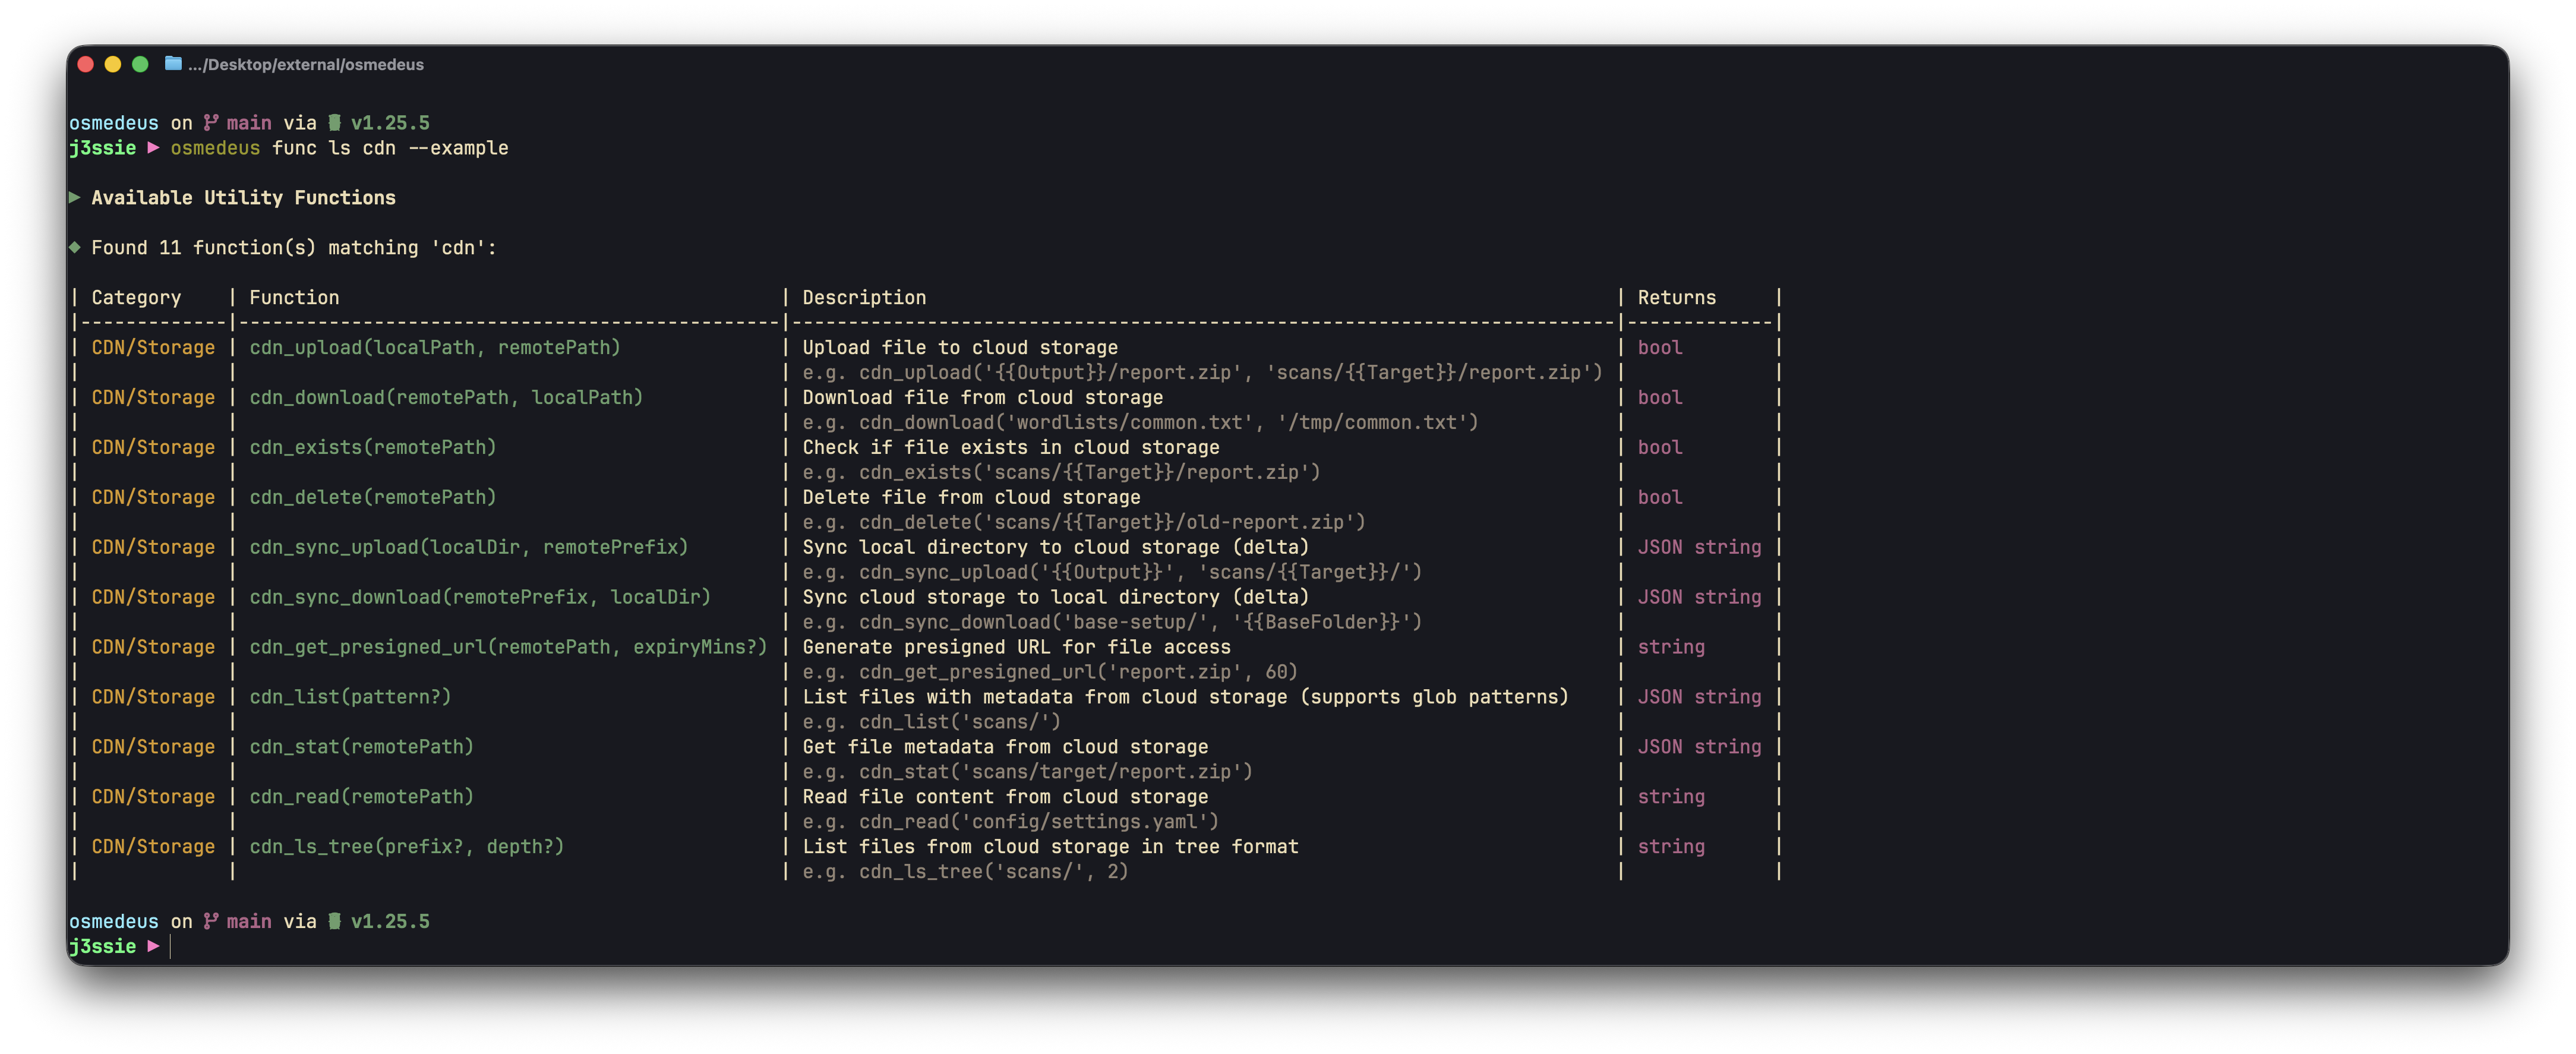Click the 'v1.25.5' version text
The height and width of the screenshot is (1054, 2576).
point(392,122)
